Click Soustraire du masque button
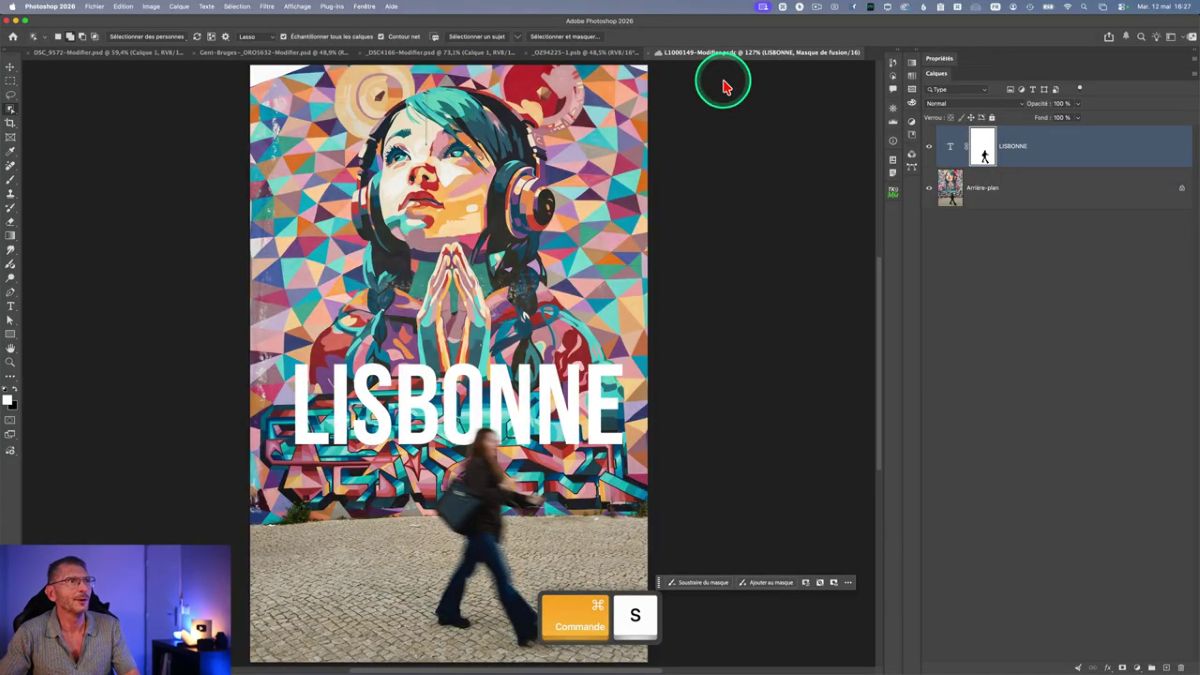 pos(698,583)
